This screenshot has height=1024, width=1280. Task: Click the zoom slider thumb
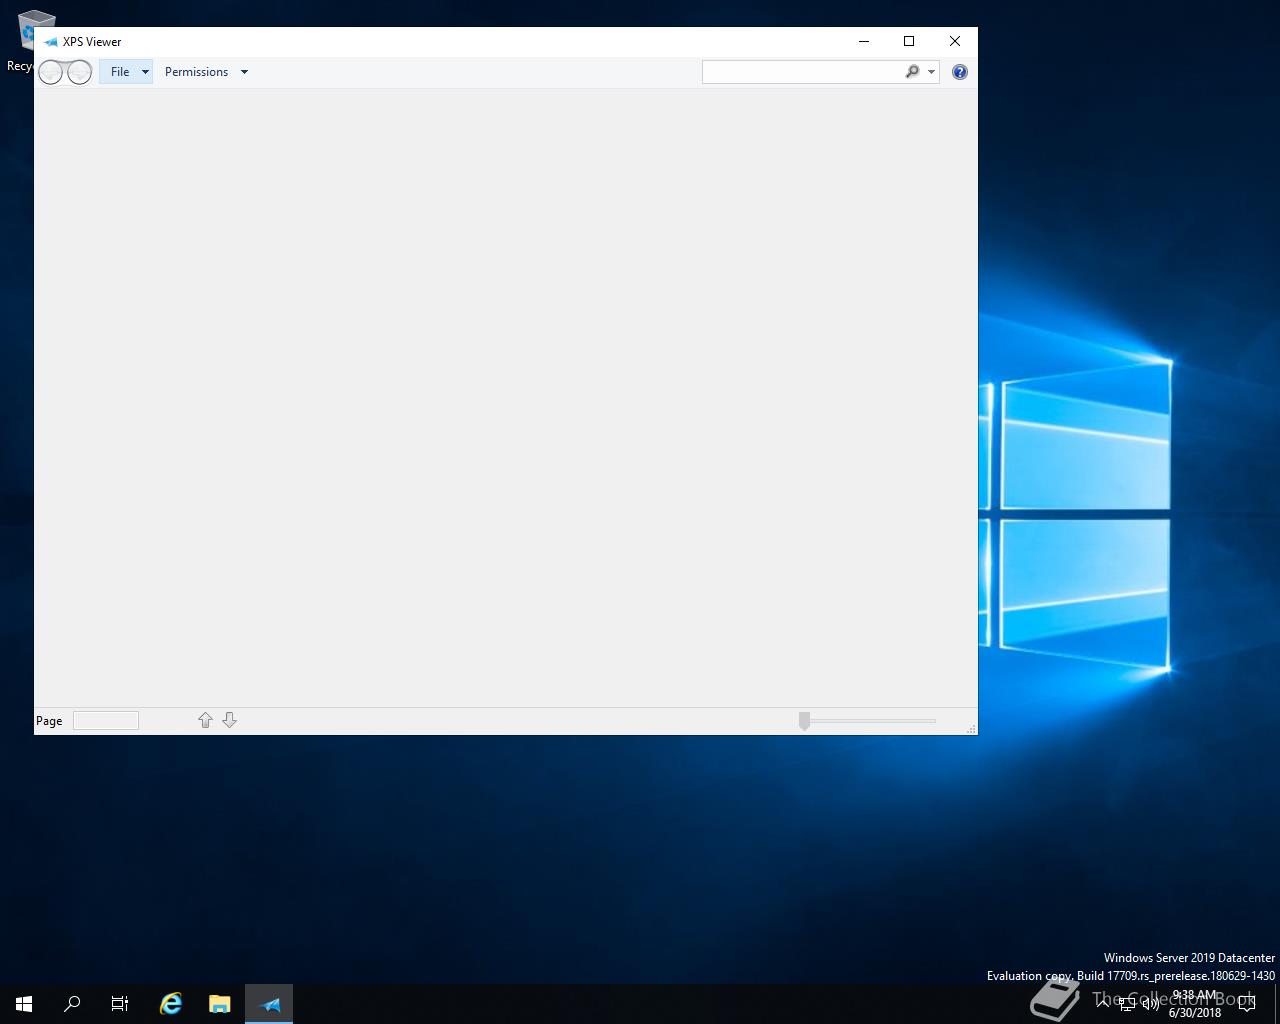coord(804,721)
